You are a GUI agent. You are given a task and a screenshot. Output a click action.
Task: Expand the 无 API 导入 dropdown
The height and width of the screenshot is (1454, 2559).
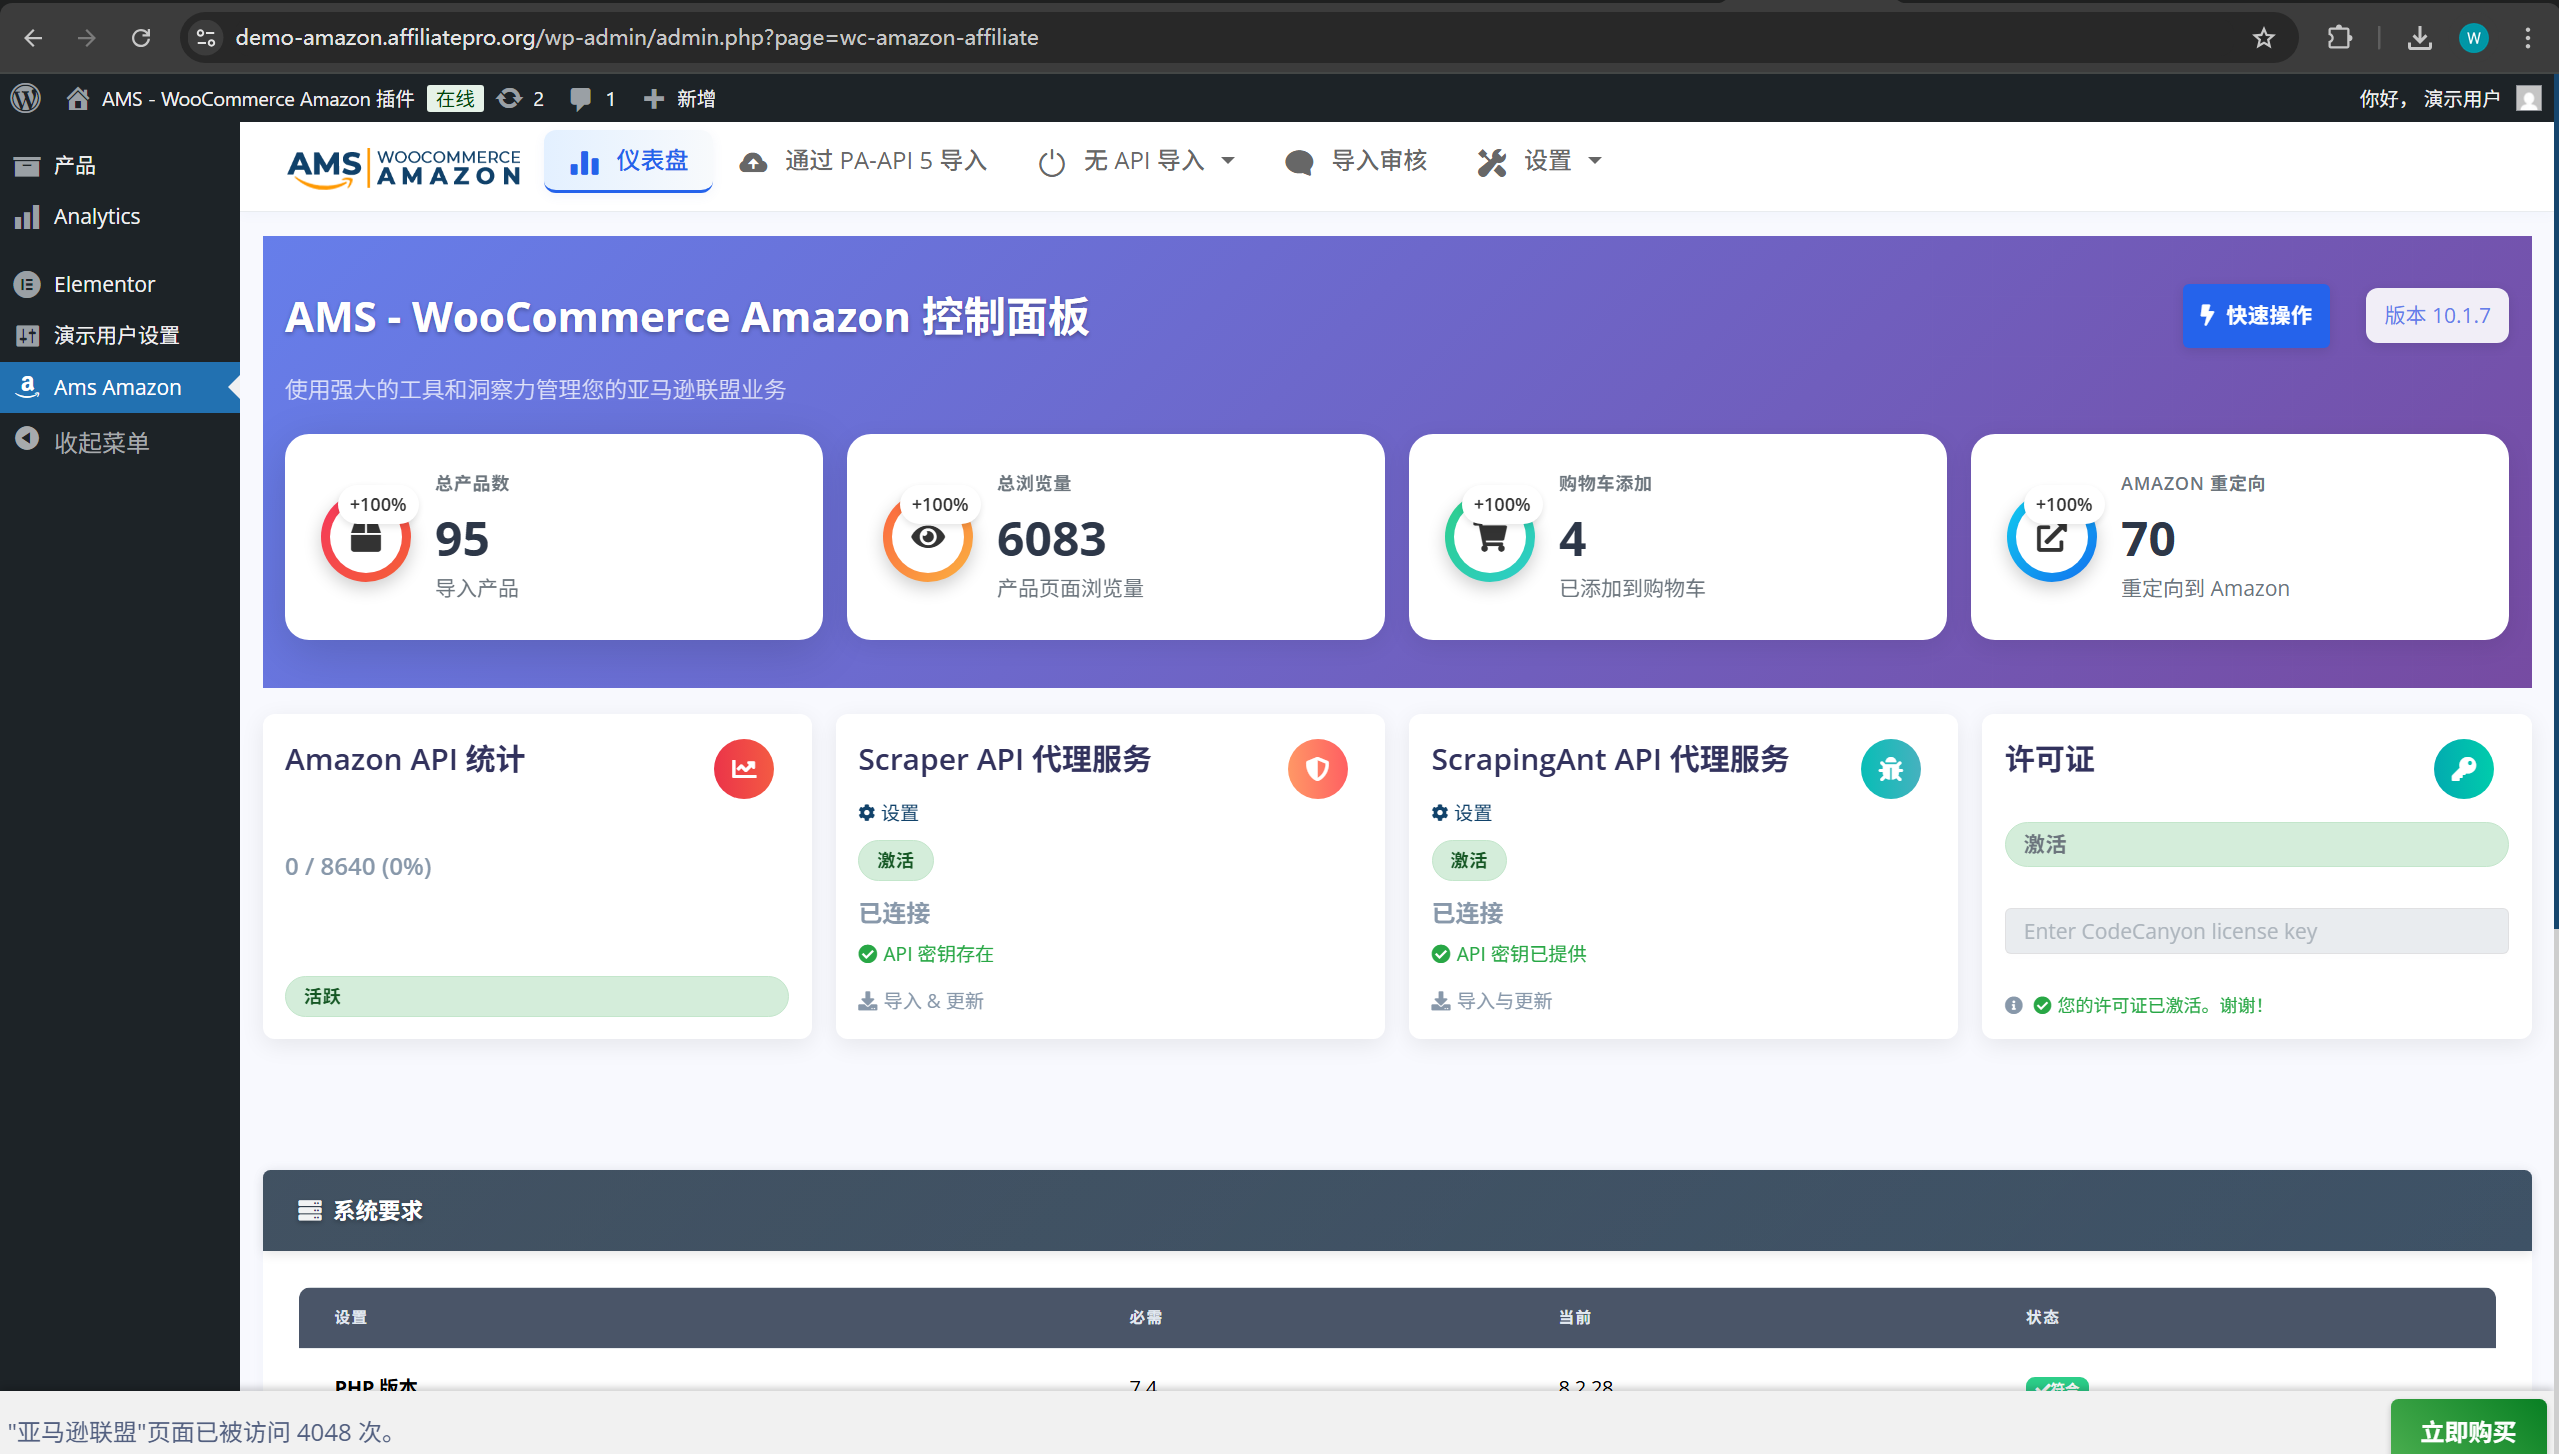pyautogui.click(x=1136, y=161)
